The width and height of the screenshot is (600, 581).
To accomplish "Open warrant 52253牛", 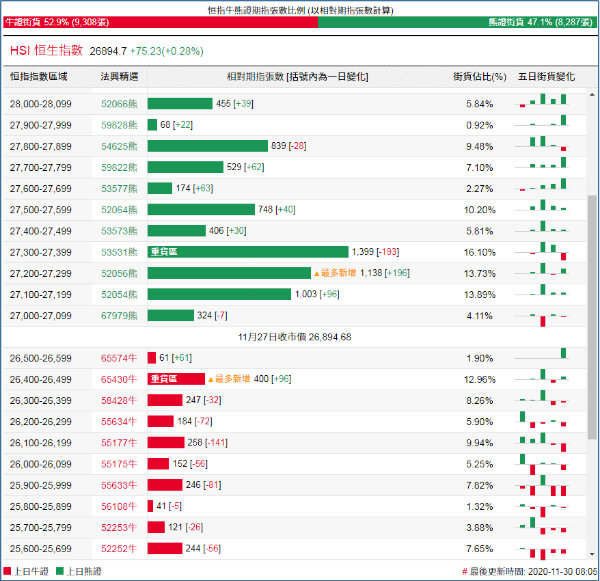I will pos(119,527).
